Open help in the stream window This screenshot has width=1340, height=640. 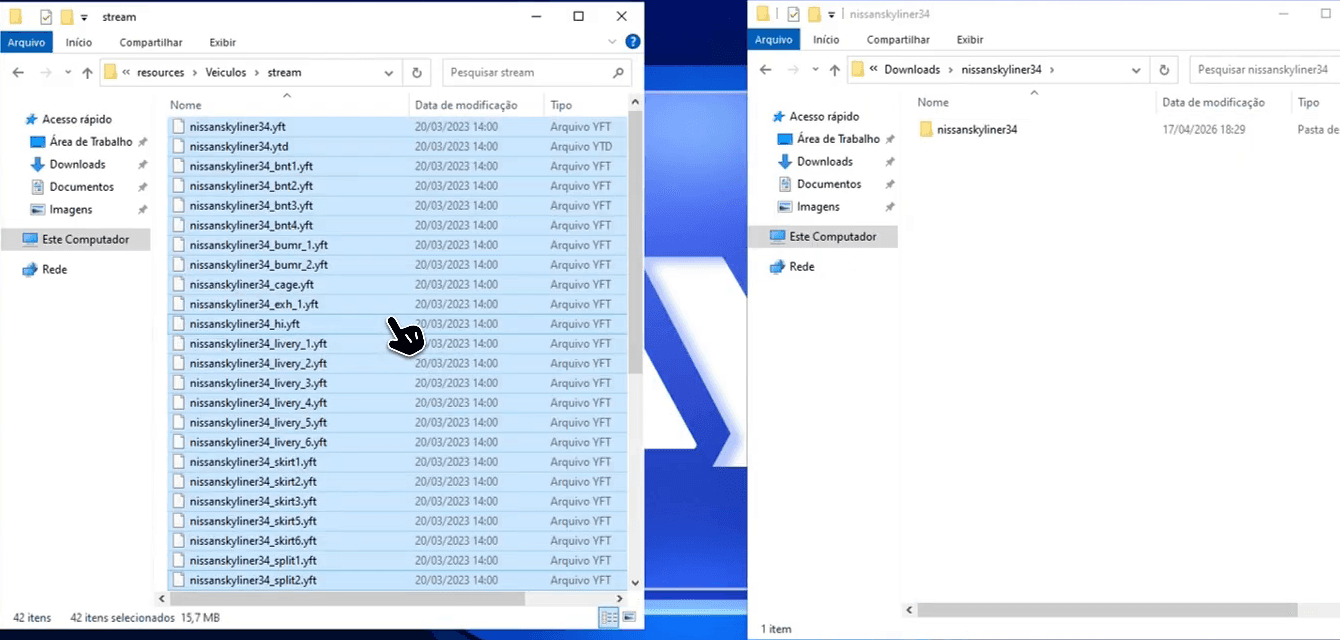tap(632, 42)
